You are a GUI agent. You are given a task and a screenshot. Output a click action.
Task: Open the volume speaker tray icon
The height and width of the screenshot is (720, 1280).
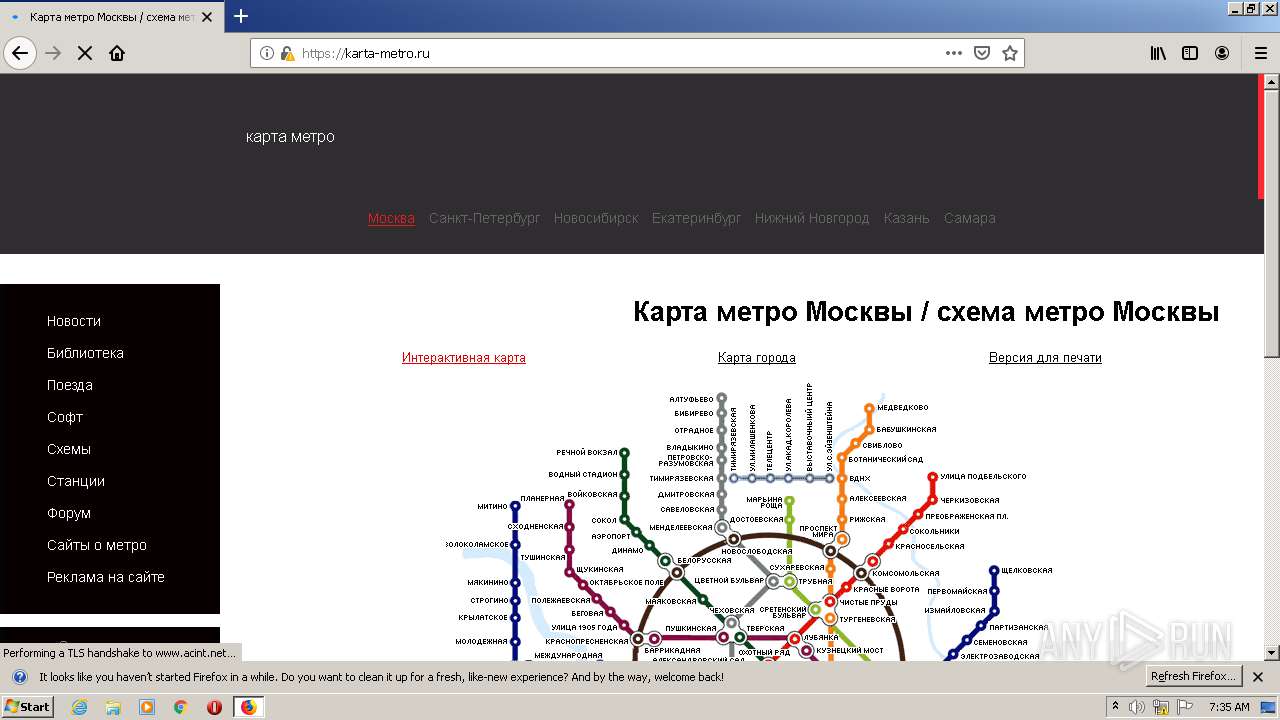click(1136, 707)
